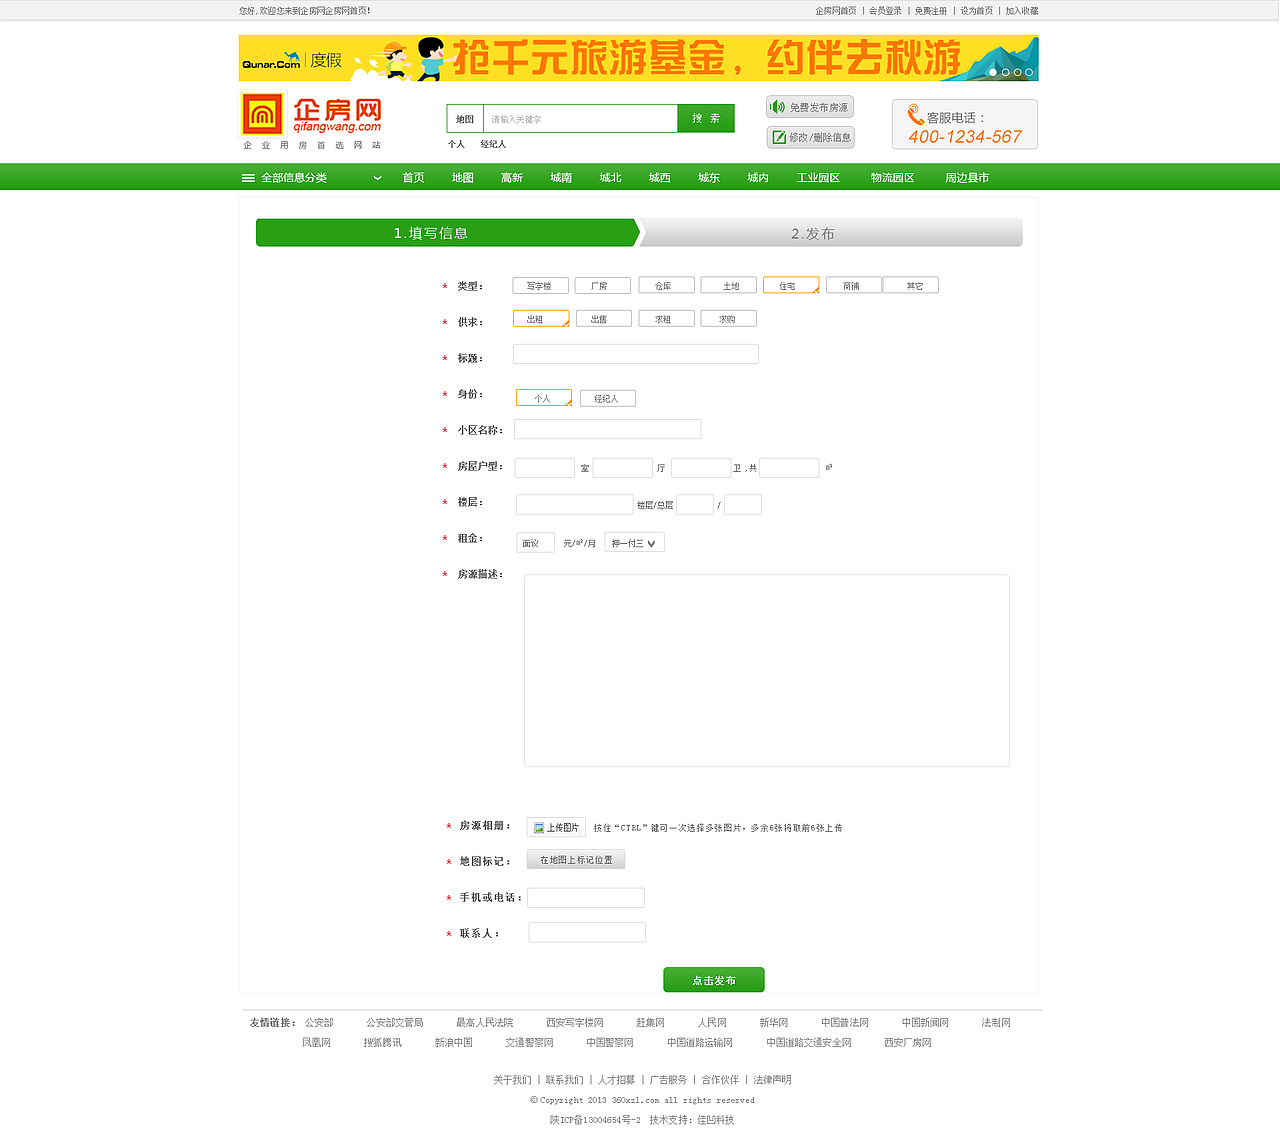This screenshot has width=1280, height=1143.
Task: Open the 法律声明 footer link
Action: pos(772,1080)
